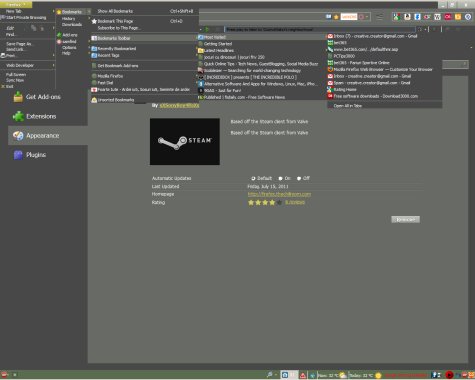Click the yellow star in address bar
475x380 pixels.
(336, 17)
